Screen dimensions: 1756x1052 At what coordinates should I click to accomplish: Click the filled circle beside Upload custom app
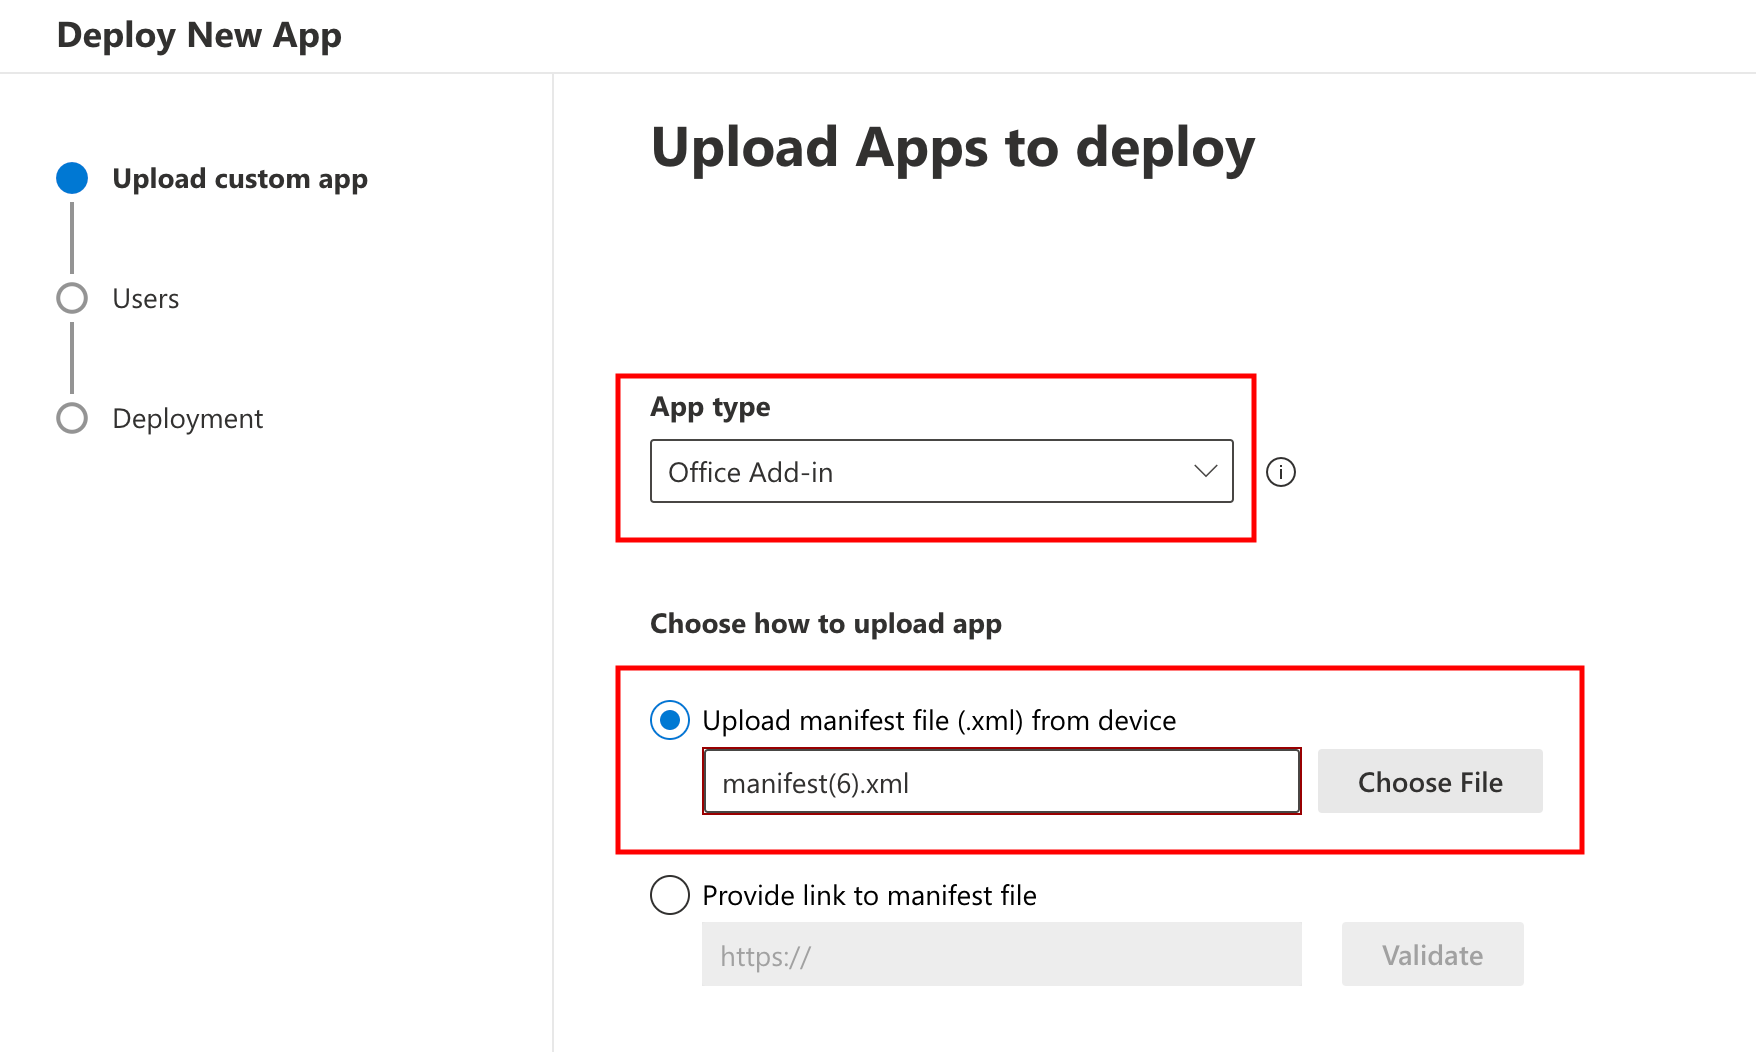click(71, 178)
